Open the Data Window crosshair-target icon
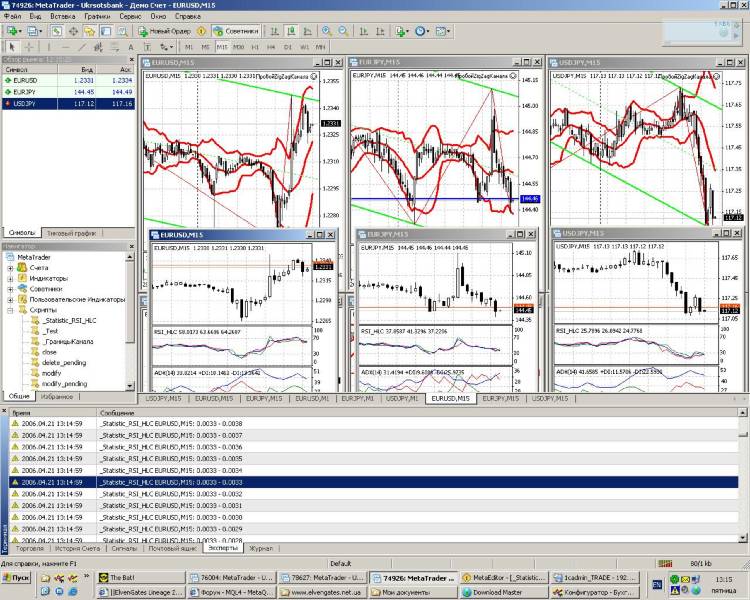The image size is (750, 600). tap(73, 31)
